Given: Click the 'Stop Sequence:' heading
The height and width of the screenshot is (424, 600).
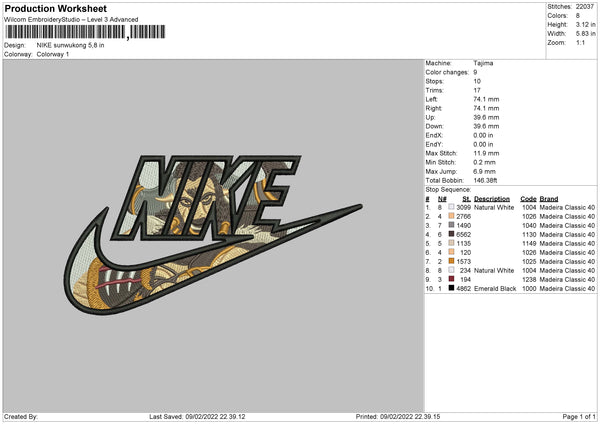Looking at the screenshot, I should point(449,189).
